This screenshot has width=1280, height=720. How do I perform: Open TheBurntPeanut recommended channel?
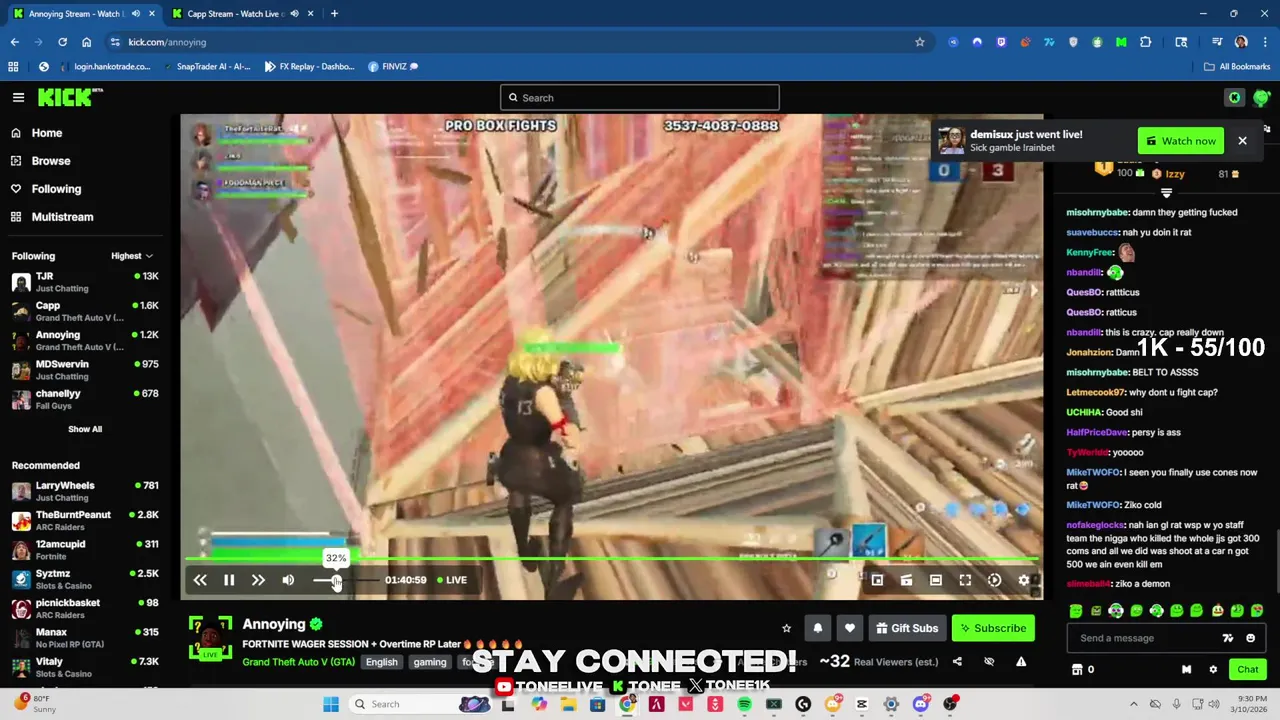coord(85,520)
